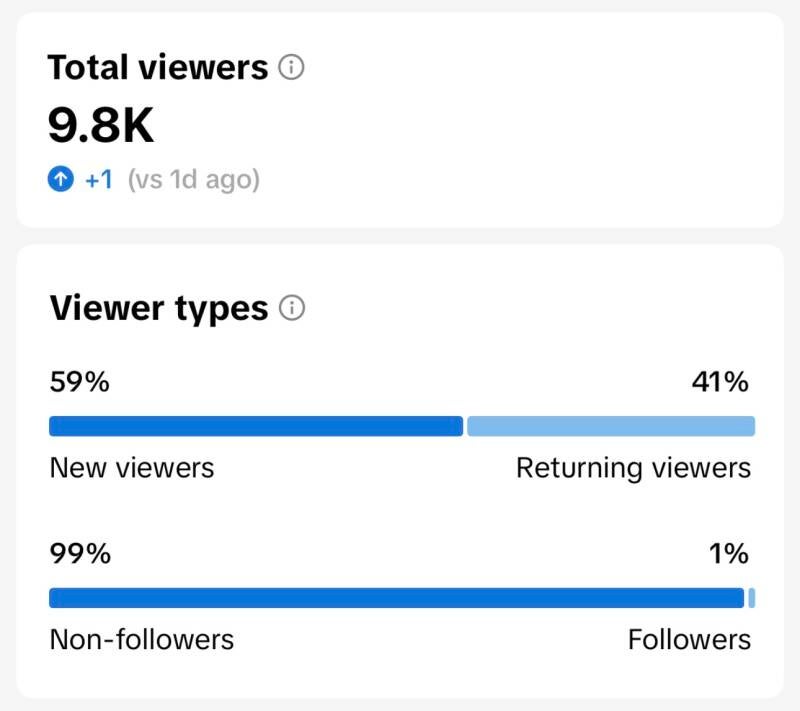Click the +1 change indicator
This screenshot has width=800, height=711.
pos(98,180)
